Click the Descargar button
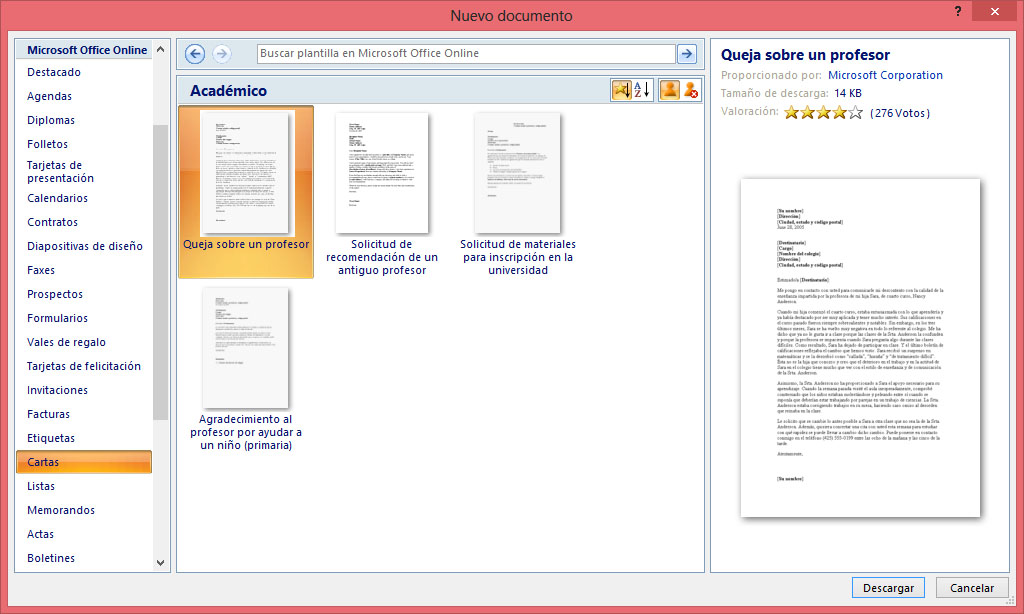1024x614 pixels. click(888, 588)
